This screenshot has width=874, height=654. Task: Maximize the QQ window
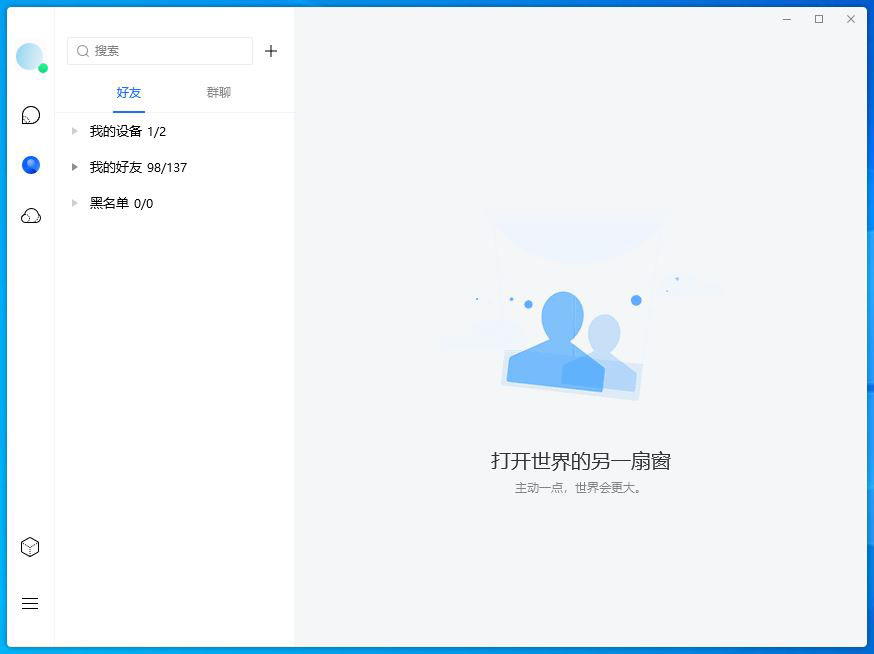coord(818,19)
